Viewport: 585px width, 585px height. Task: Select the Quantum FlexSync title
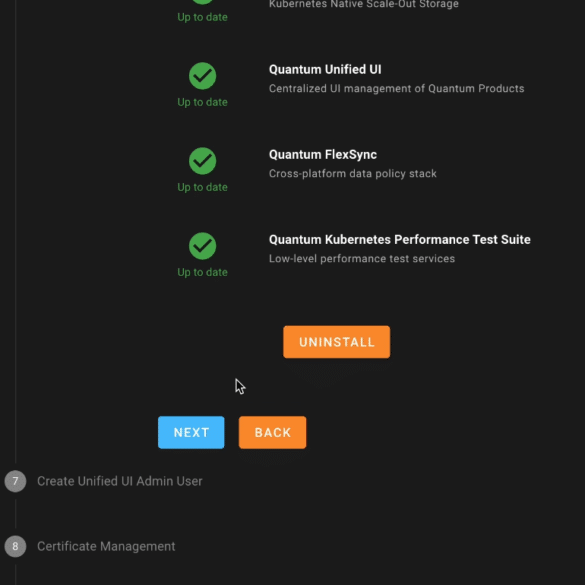point(323,154)
